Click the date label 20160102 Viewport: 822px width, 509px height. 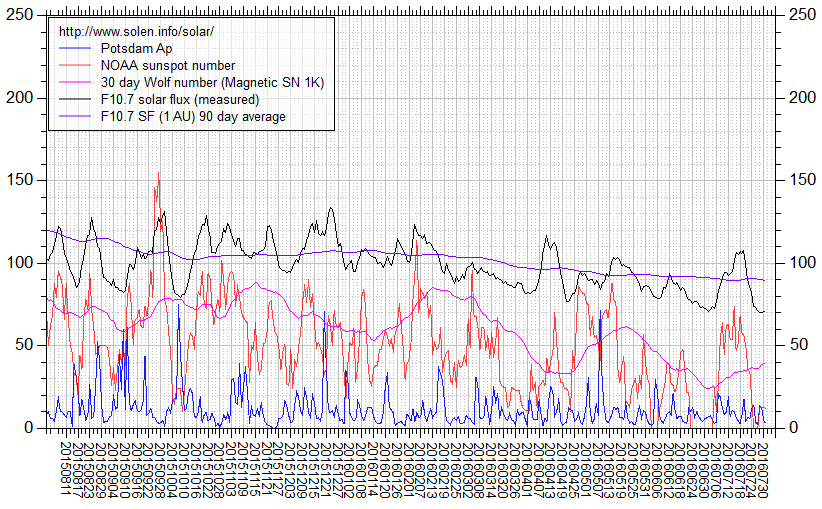tap(349, 470)
